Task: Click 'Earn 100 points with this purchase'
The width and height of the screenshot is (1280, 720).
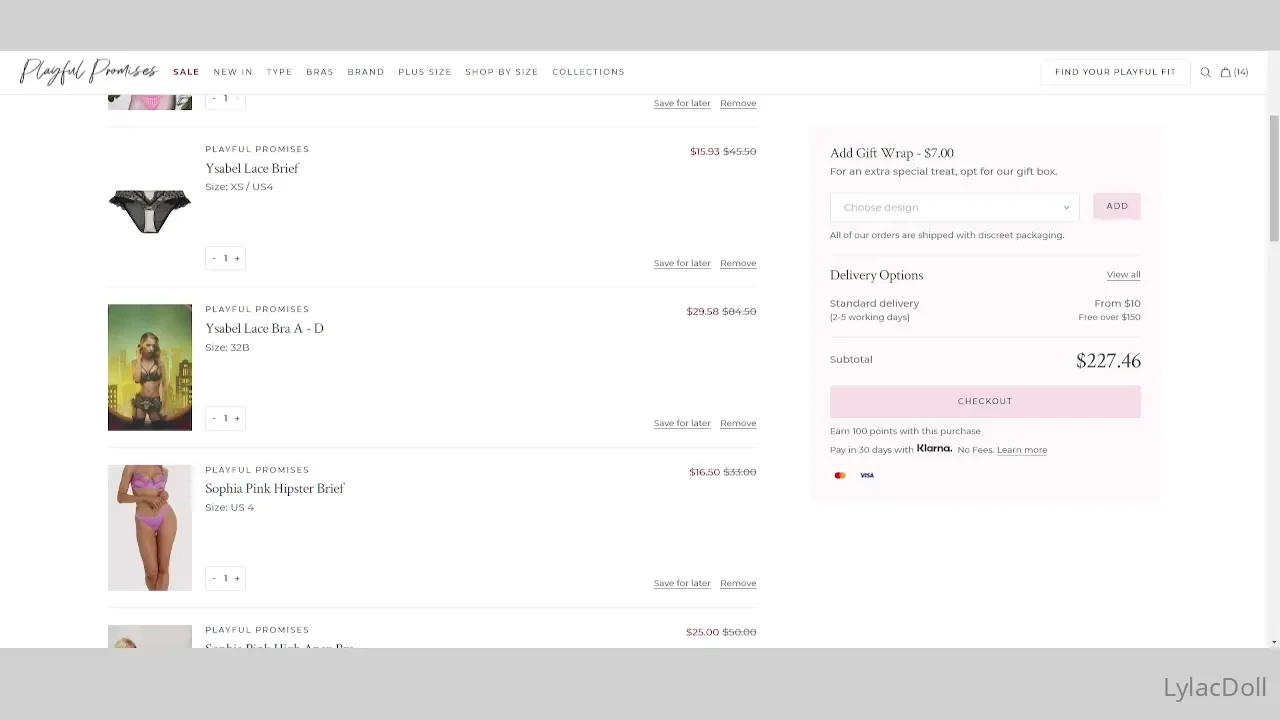Action: tap(905, 431)
